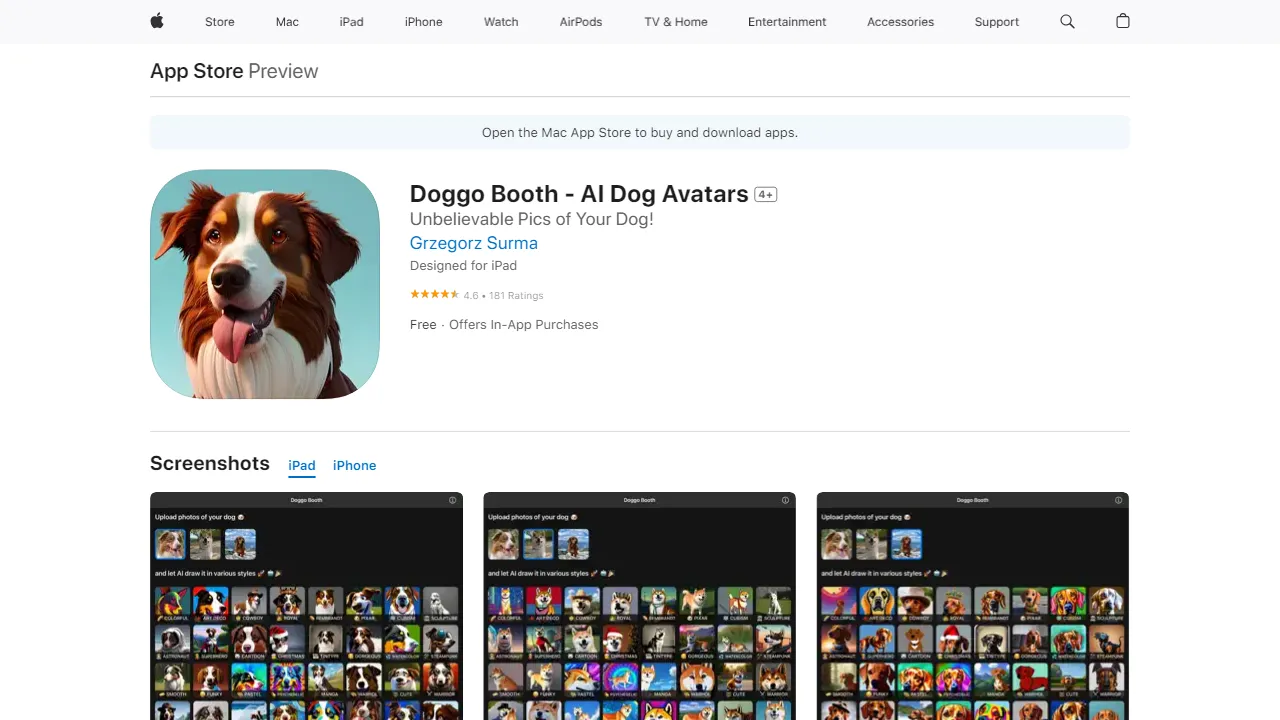
Task: Click the Doggo Booth app icon
Action: pyautogui.click(x=265, y=284)
